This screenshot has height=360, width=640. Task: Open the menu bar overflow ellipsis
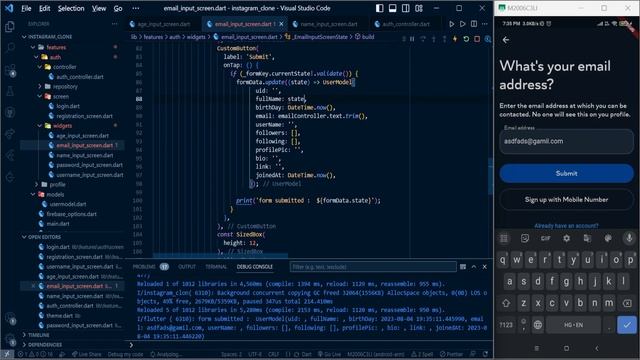[136, 8]
